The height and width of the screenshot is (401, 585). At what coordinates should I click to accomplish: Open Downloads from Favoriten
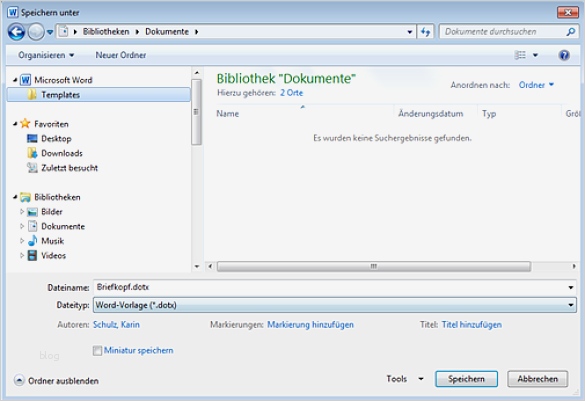point(62,153)
